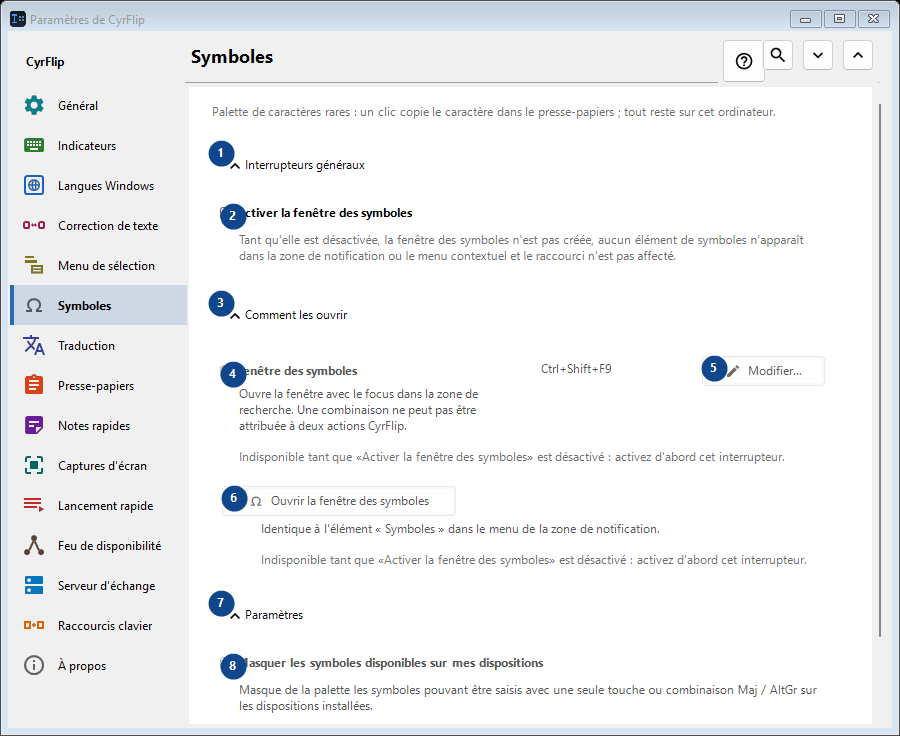Select the orange Presse-papiers clipboard icon
Viewport: 900px width, 736px height.
34,385
